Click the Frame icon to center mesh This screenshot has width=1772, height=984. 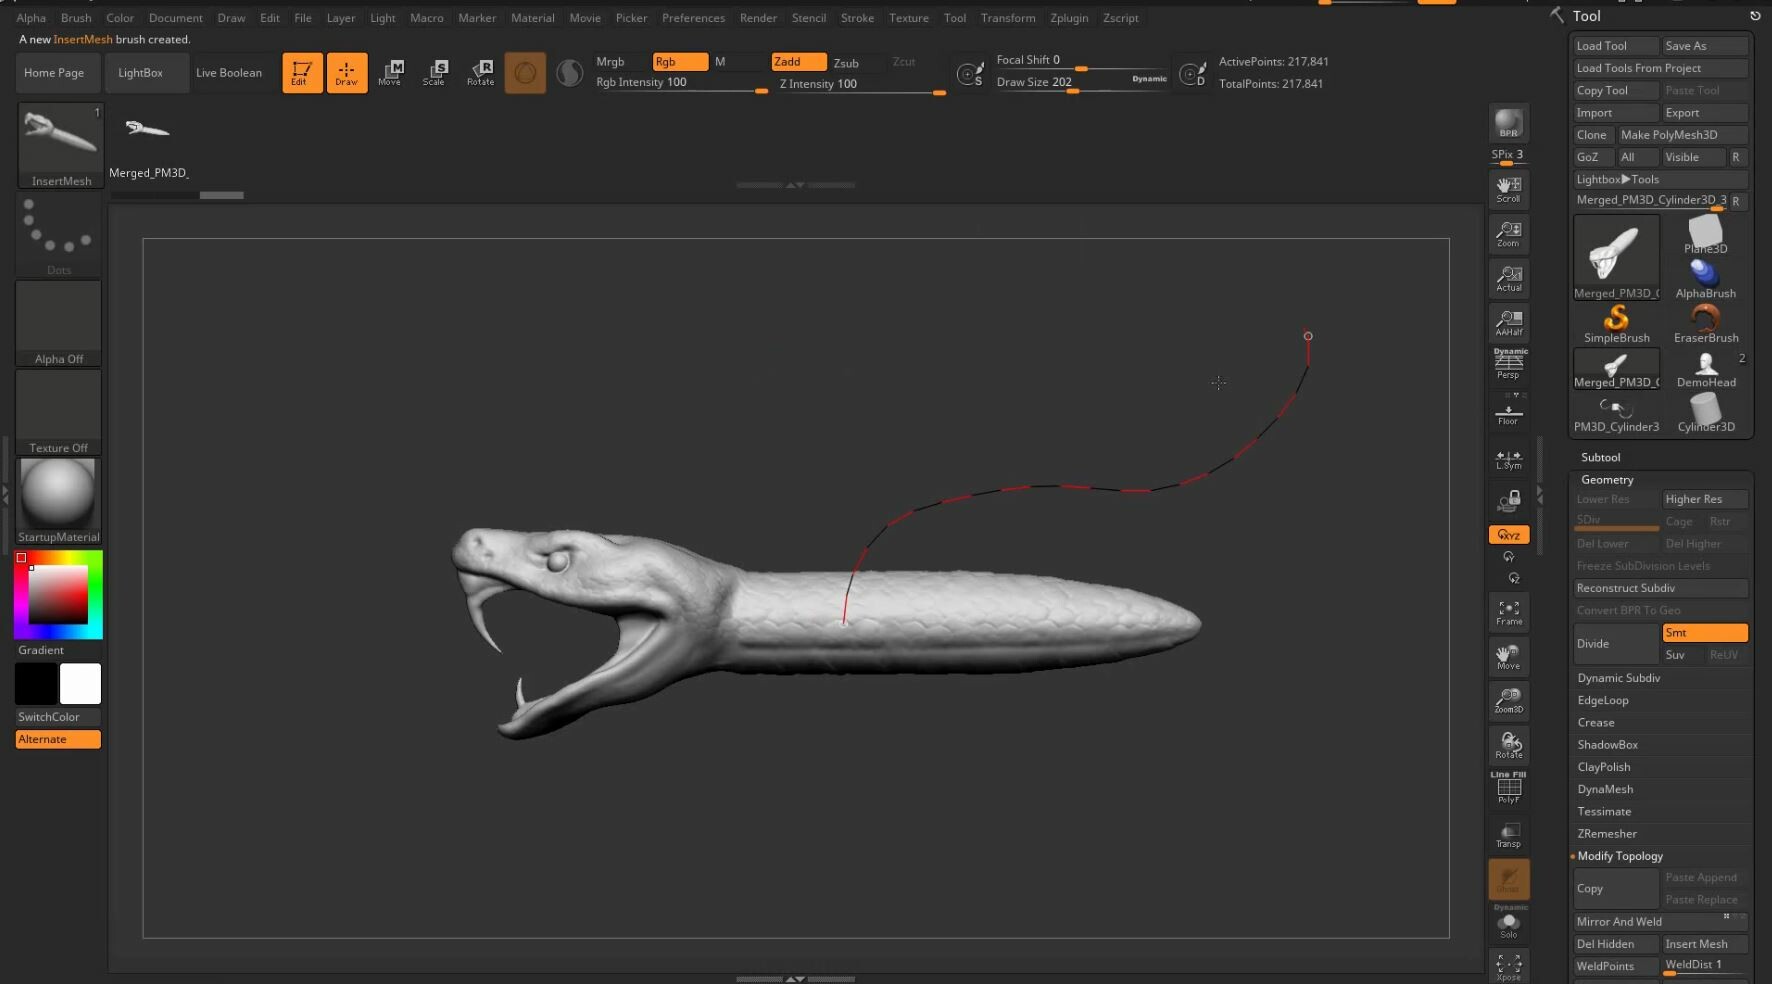click(1509, 611)
